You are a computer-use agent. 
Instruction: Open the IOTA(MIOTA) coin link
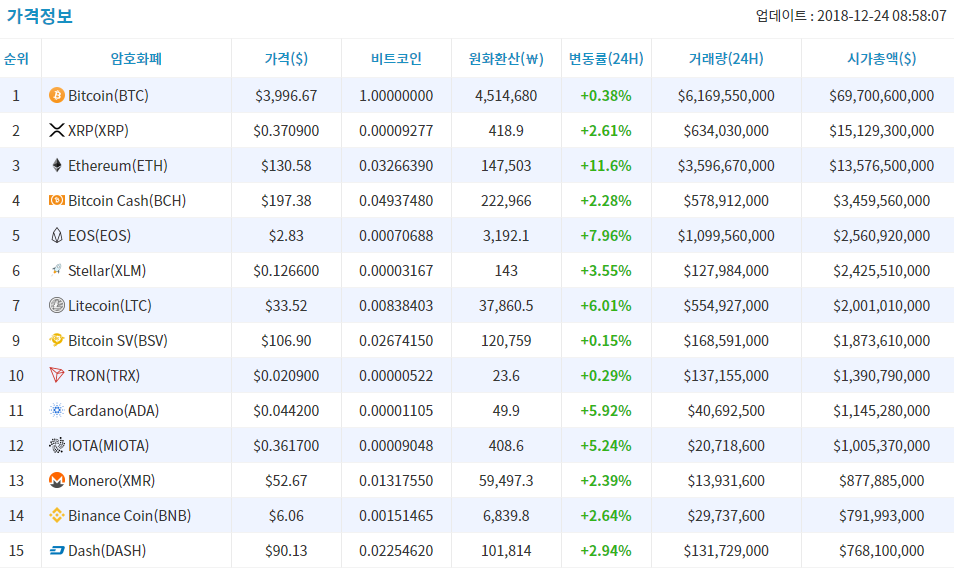pyautogui.click(x=108, y=445)
